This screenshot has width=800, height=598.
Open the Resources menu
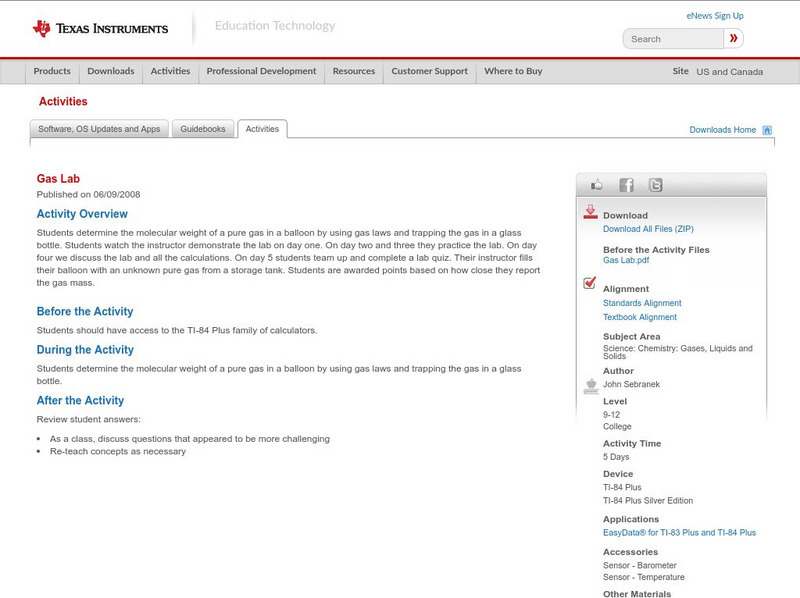point(354,71)
